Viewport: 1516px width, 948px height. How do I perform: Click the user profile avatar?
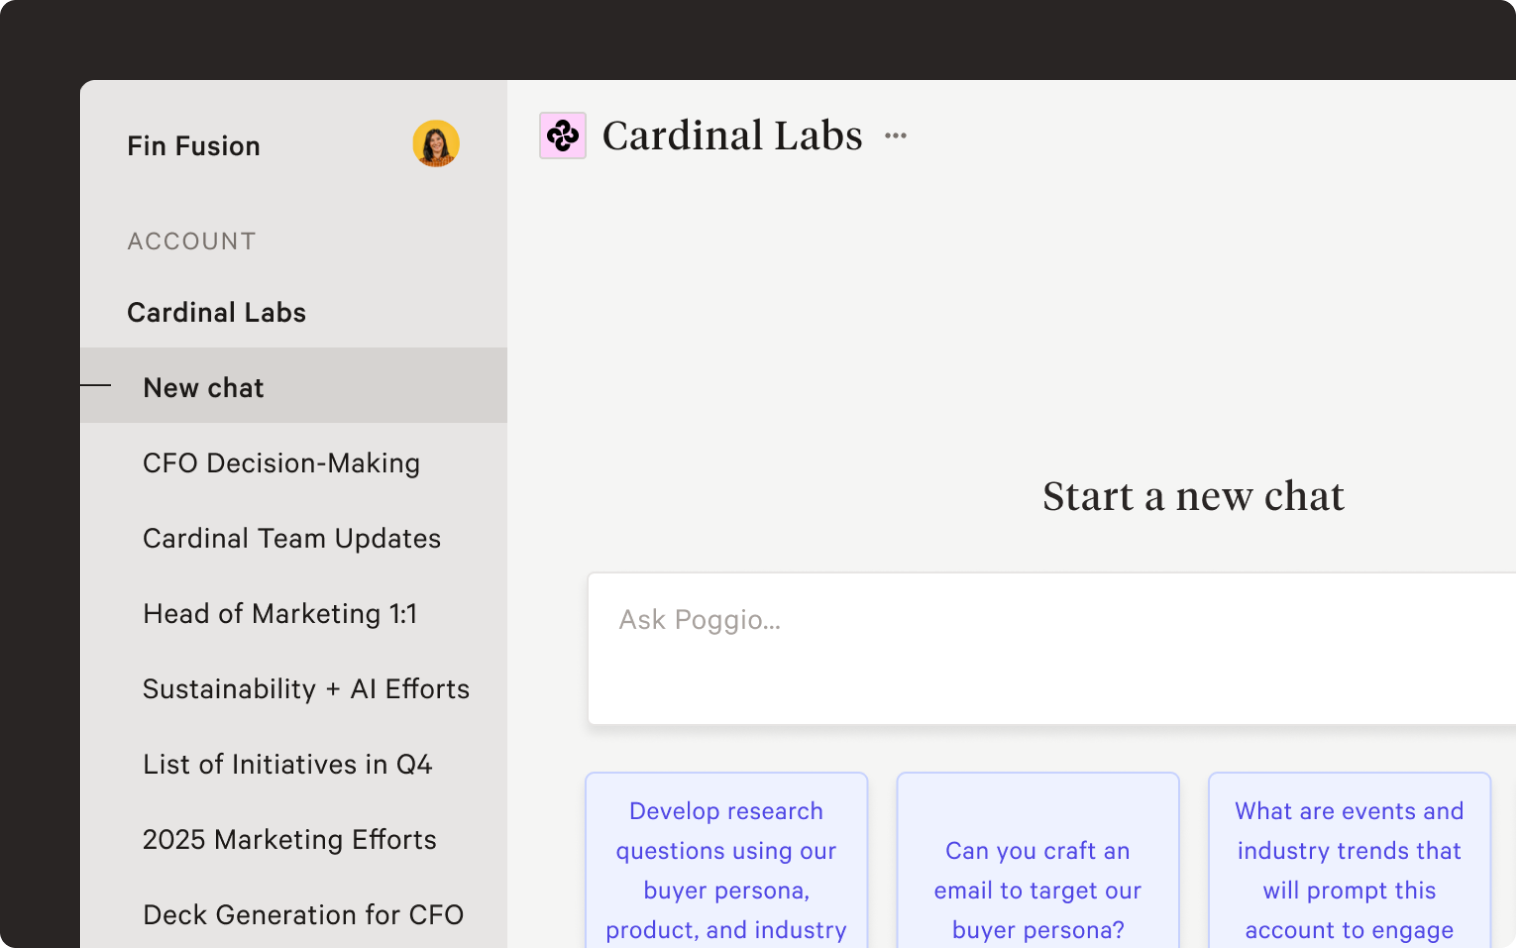pos(436,144)
